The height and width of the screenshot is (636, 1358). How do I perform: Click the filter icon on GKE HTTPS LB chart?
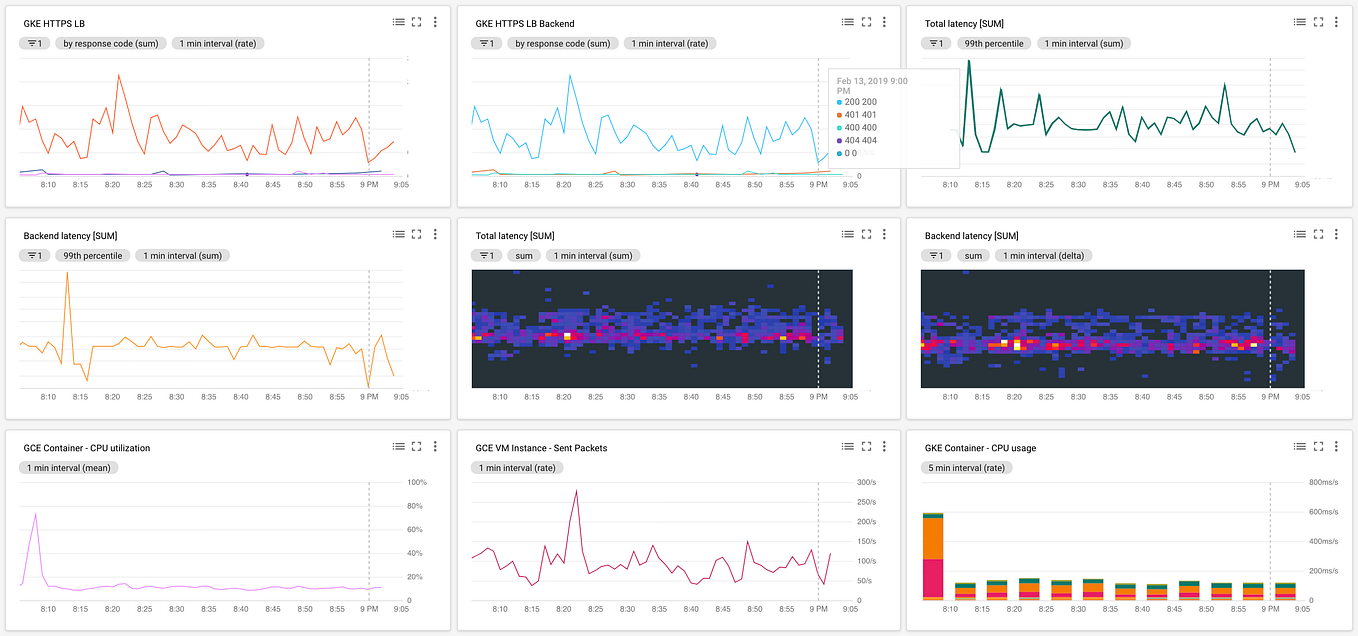tap(34, 43)
